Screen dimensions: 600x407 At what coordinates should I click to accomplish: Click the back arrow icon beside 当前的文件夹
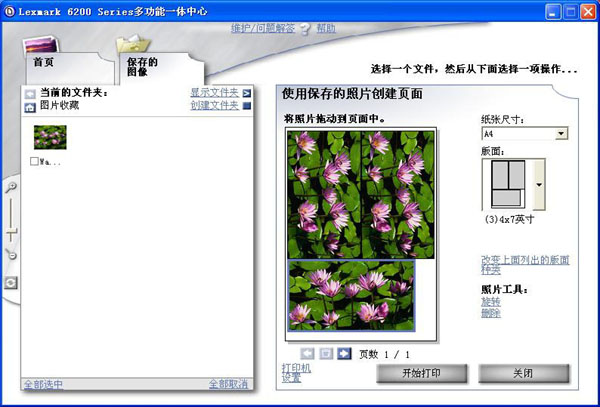(30, 93)
